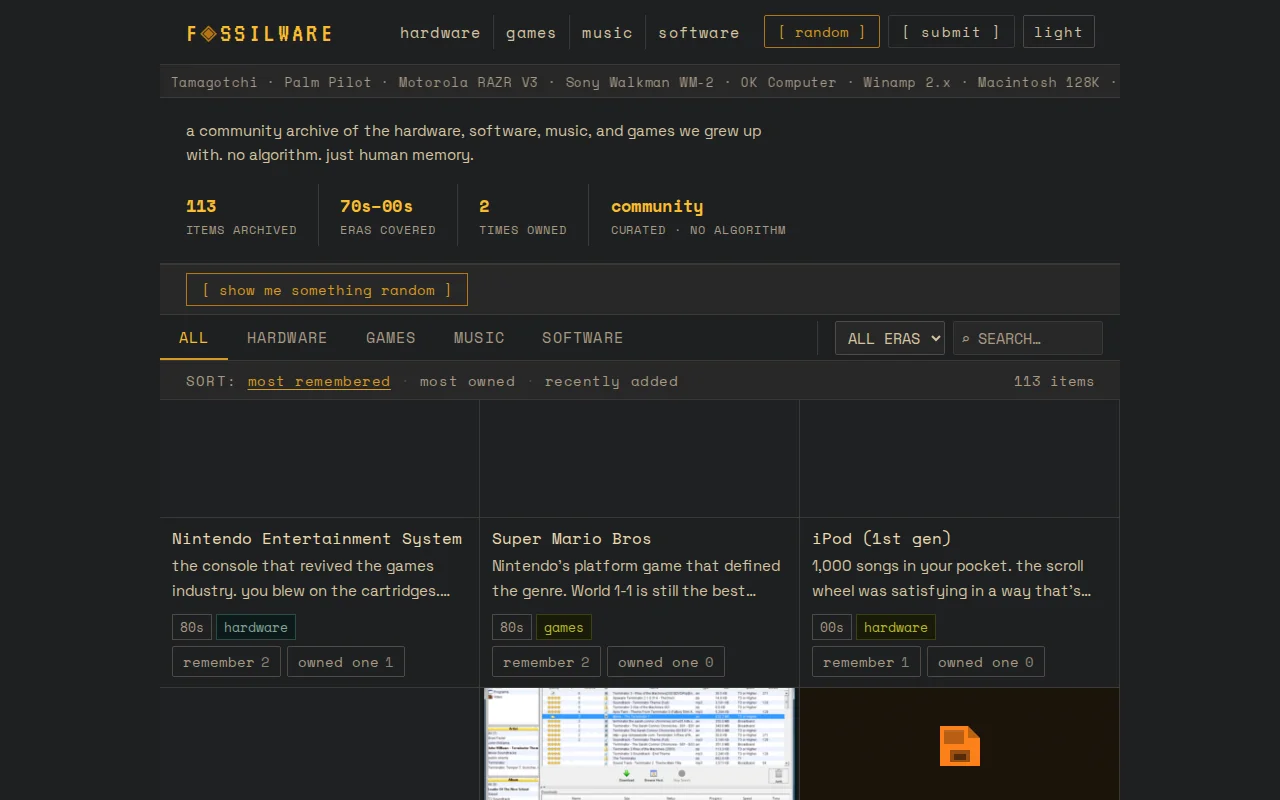The height and width of the screenshot is (800, 1280).
Task: Click games tag on Super Mario Bros
Action: [564, 627]
